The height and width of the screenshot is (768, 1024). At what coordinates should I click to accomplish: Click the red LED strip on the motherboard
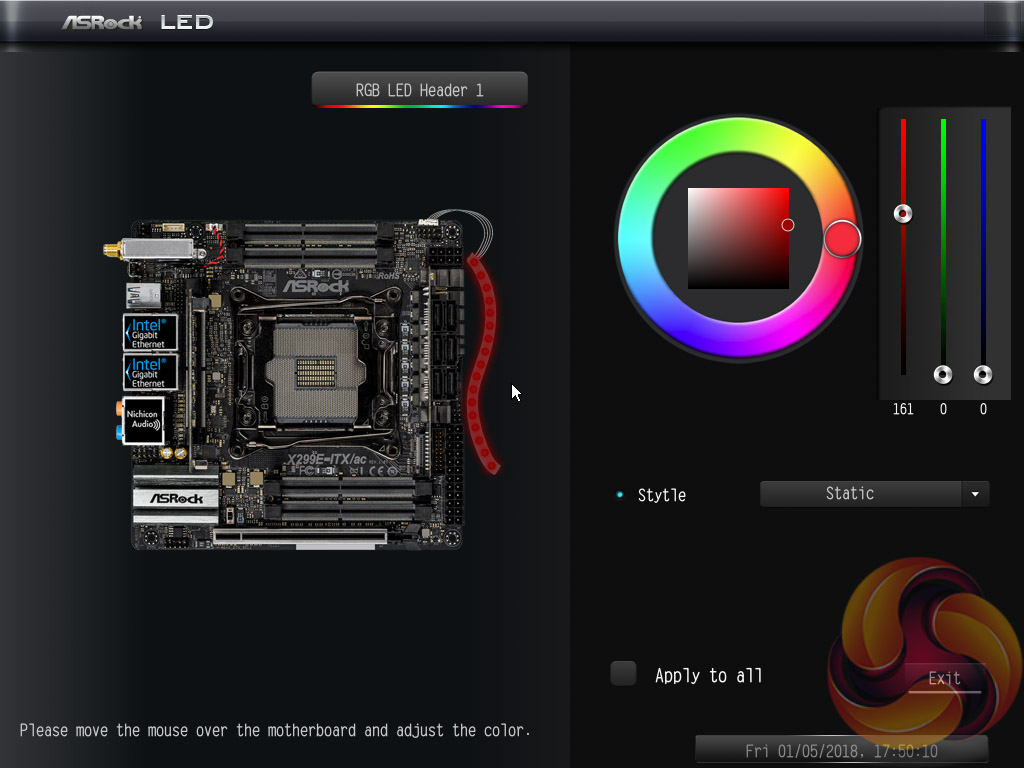(x=483, y=364)
